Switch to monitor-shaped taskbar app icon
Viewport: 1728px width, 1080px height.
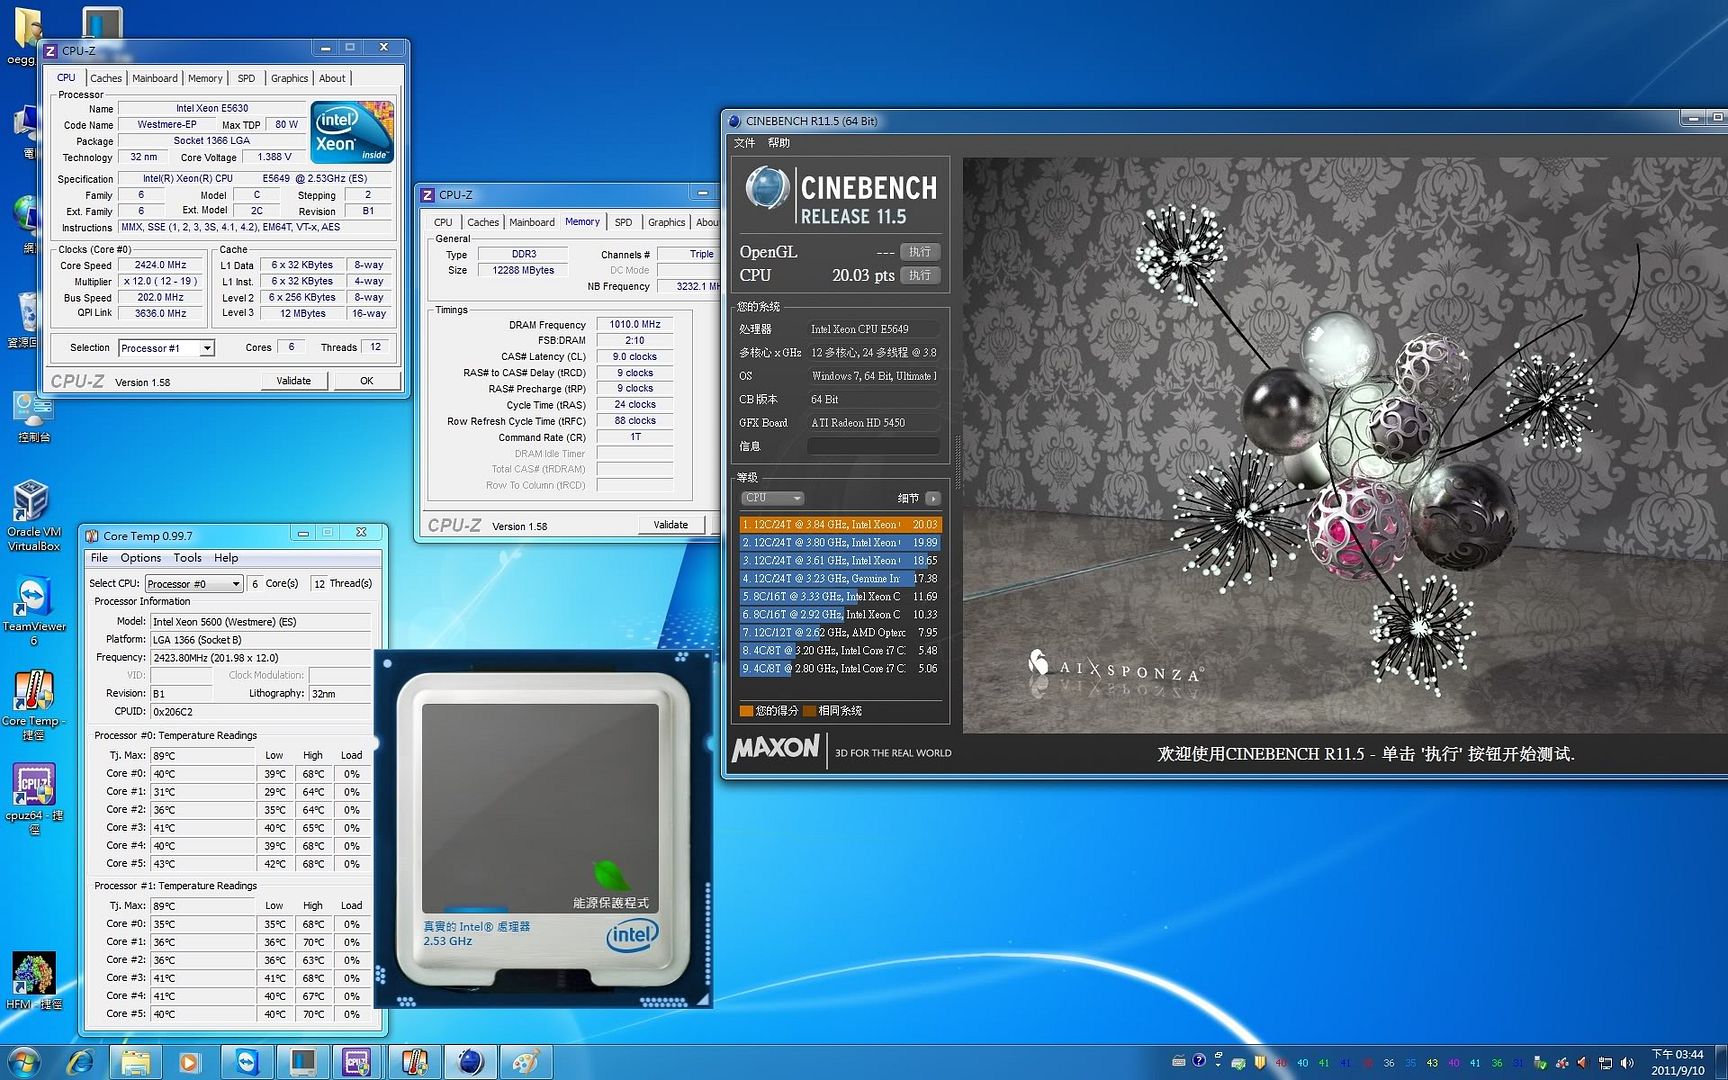(303, 1061)
